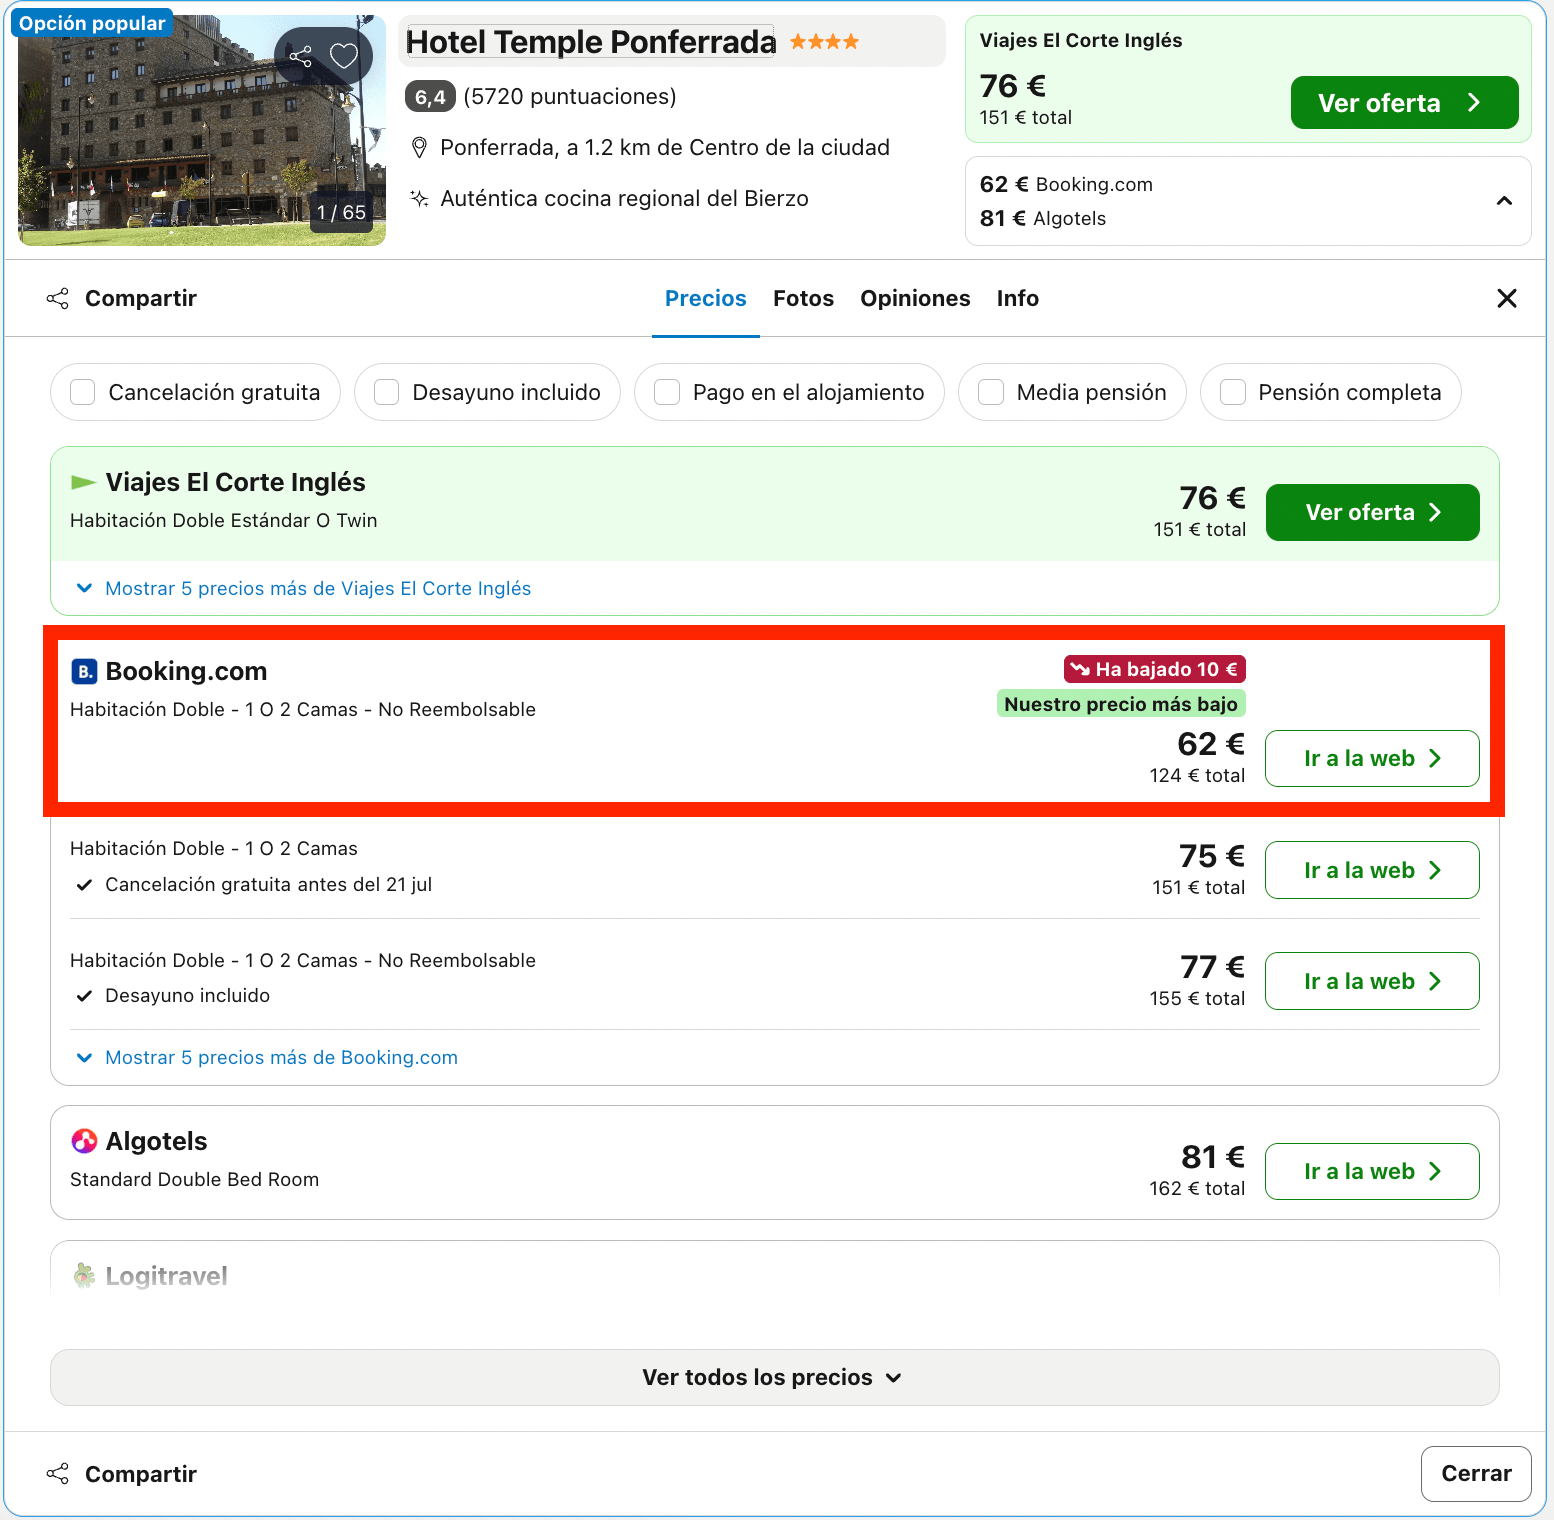The image size is (1554, 1520).
Task: Save hotel with the heart icon
Action: coord(344,56)
